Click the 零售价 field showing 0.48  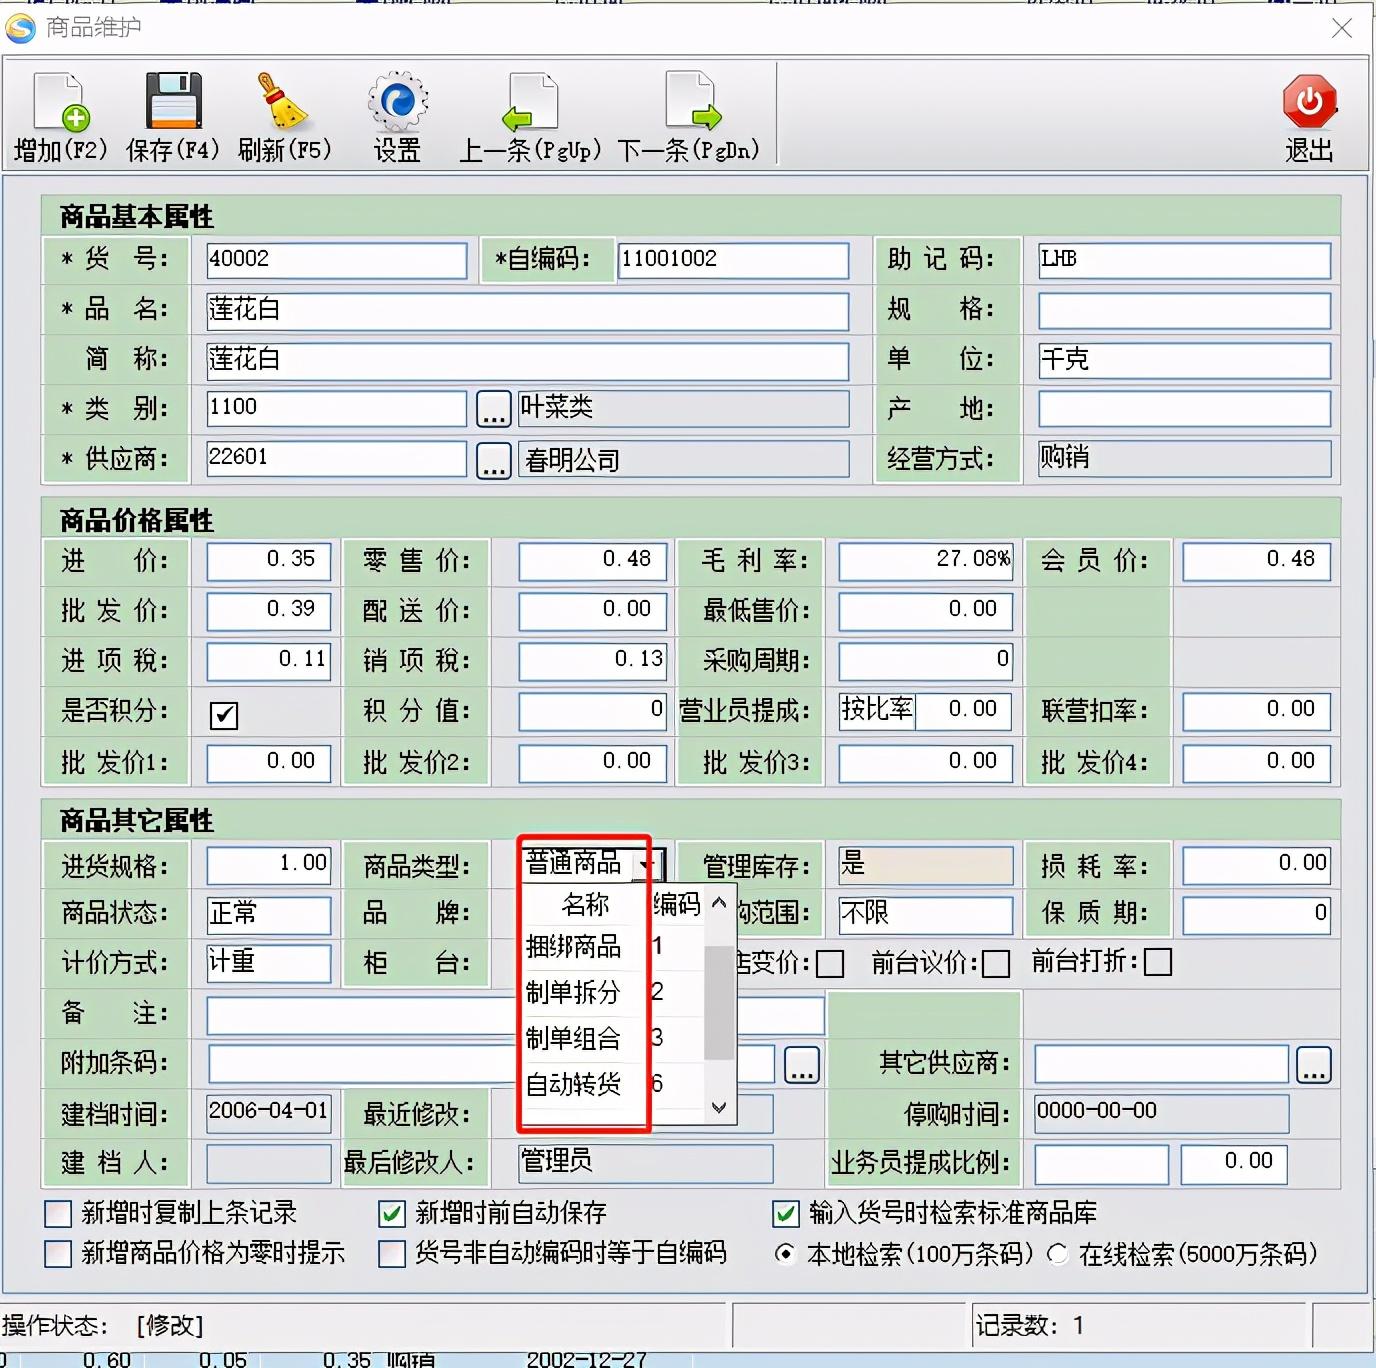593,561
